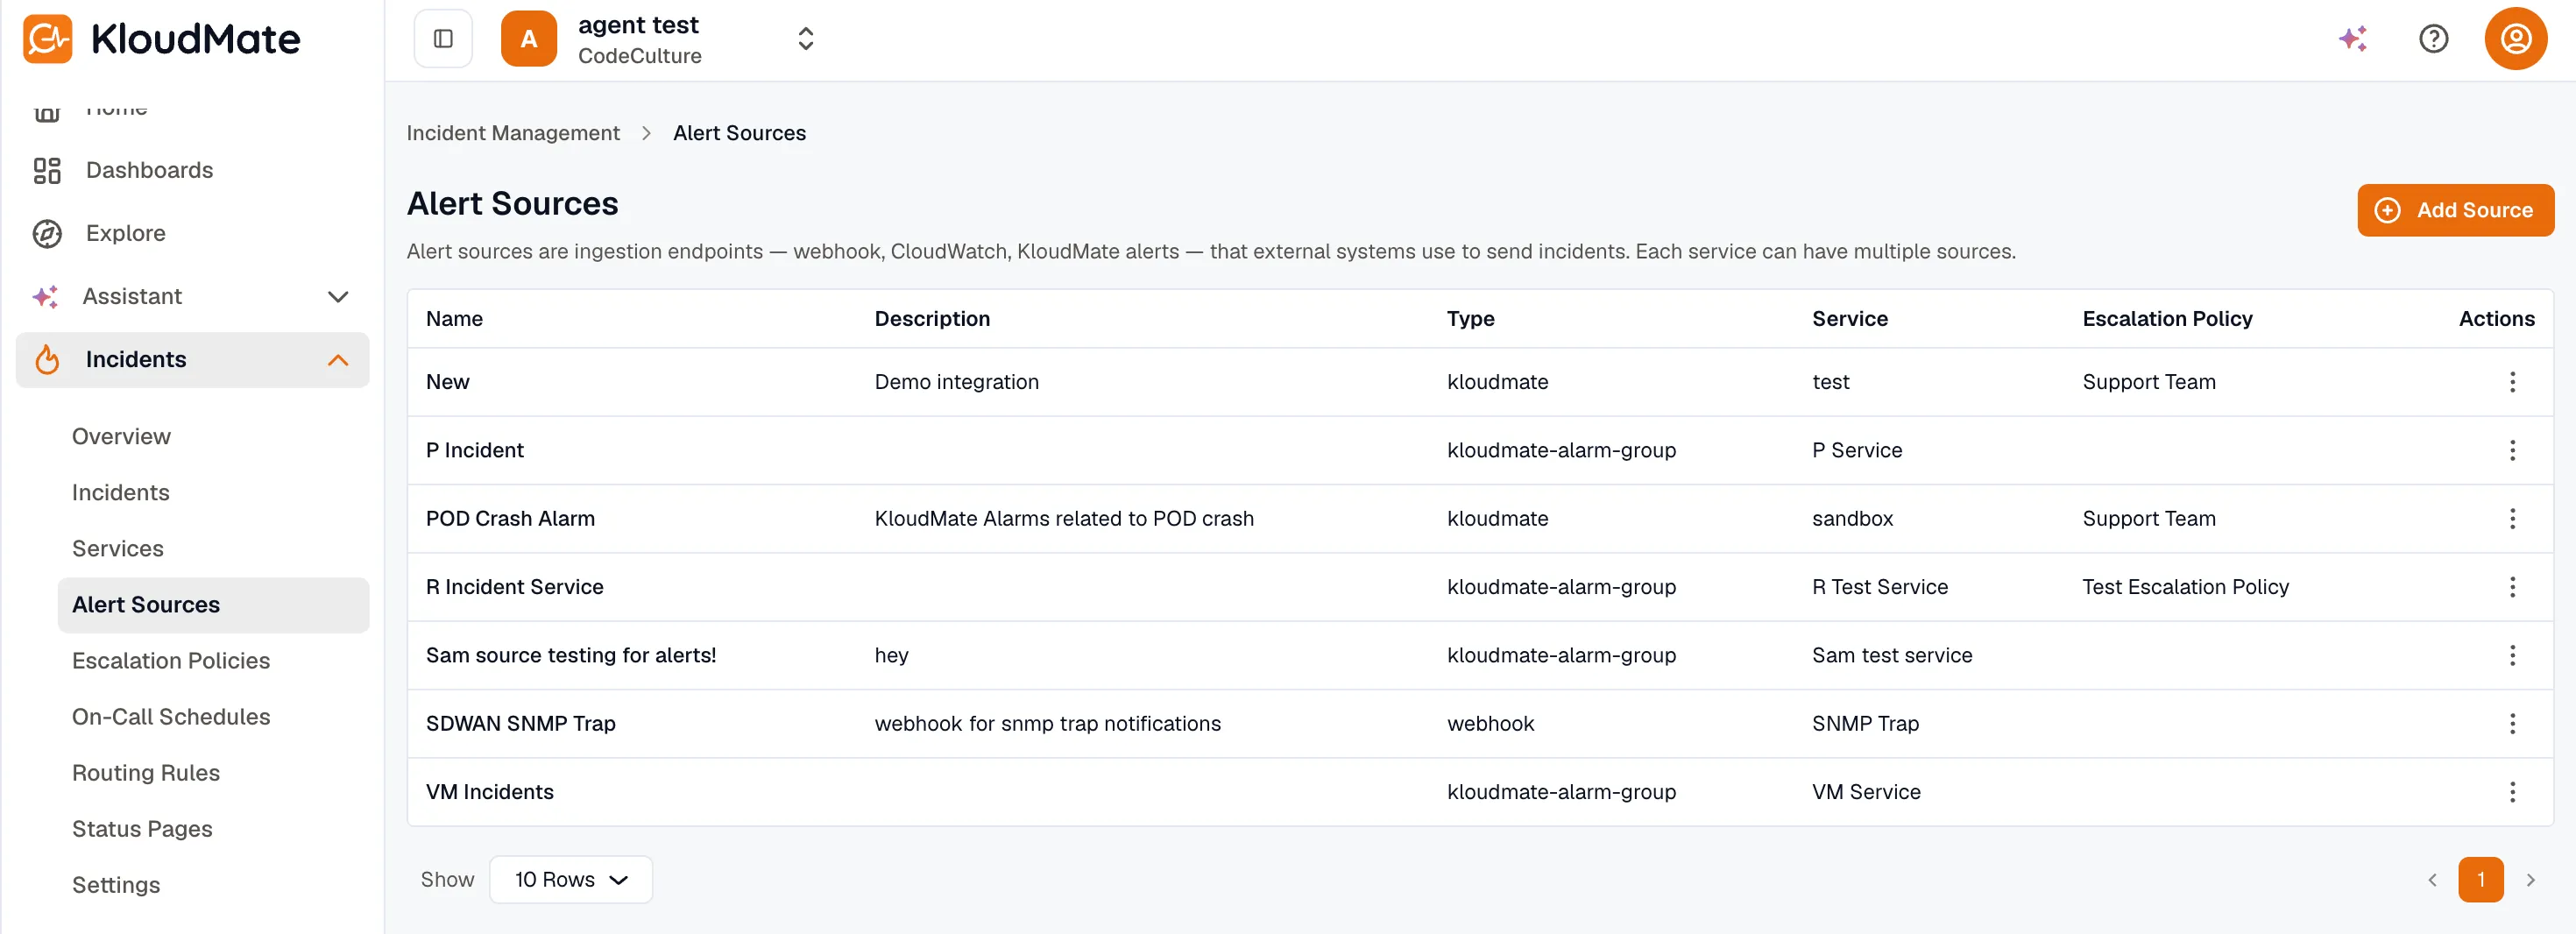This screenshot has width=2576, height=934.
Task: Click 'VM Service' cell
Action: (x=1865, y=792)
